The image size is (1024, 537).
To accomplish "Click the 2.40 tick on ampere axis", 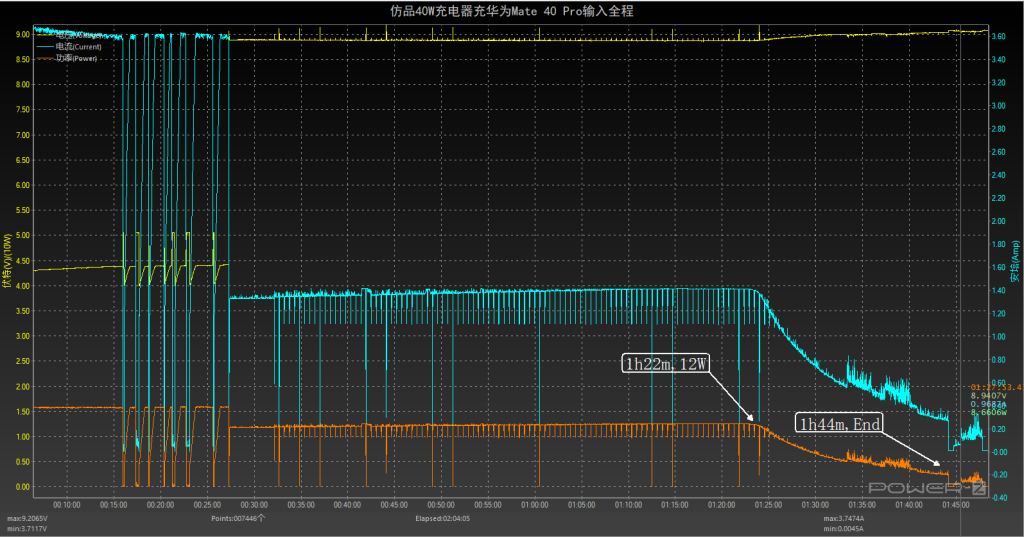I will tap(999, 175).
